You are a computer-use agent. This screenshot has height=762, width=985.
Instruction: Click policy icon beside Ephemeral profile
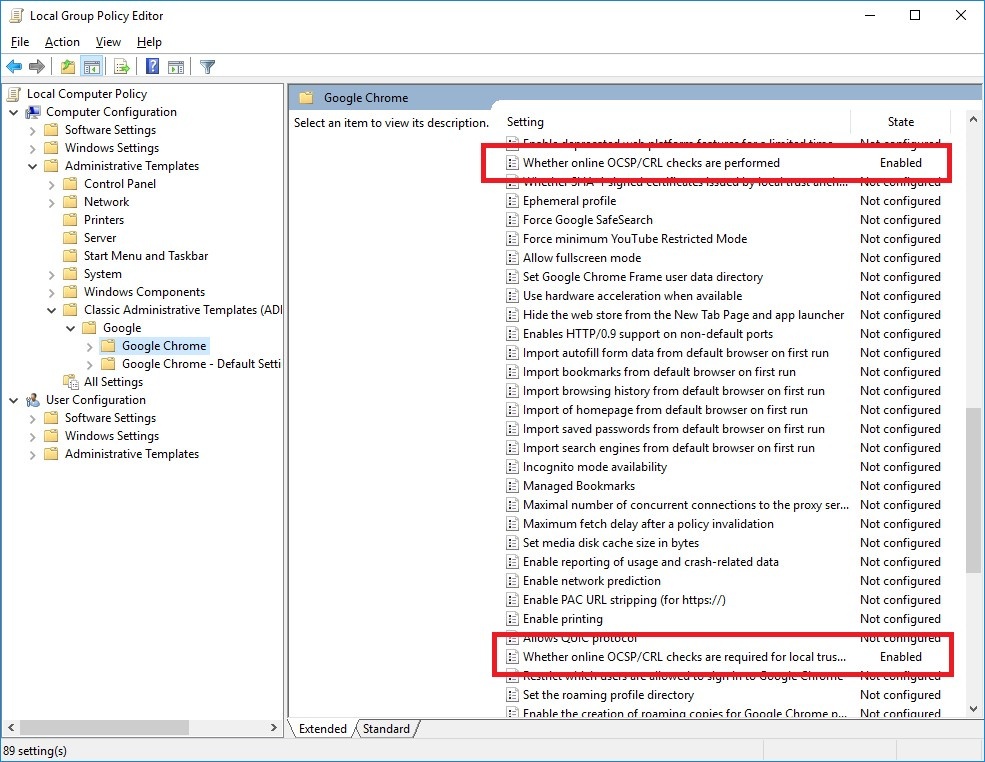coord(513,201)
